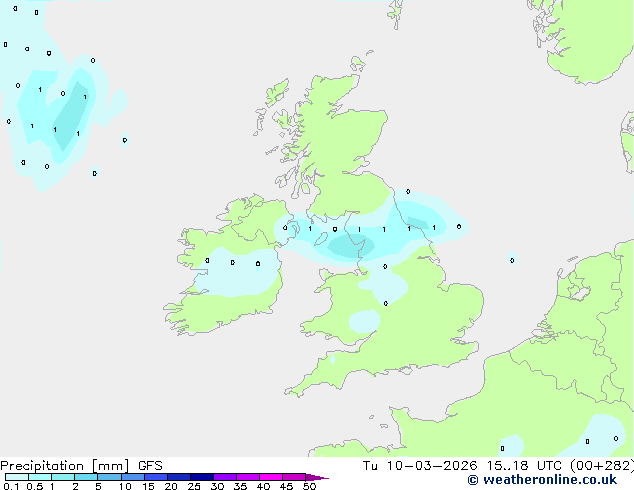Click the 20–25 mm legend color swatch
Viewport: 634px width, 490px height.
pyautogui.click(x=179, y=477)
